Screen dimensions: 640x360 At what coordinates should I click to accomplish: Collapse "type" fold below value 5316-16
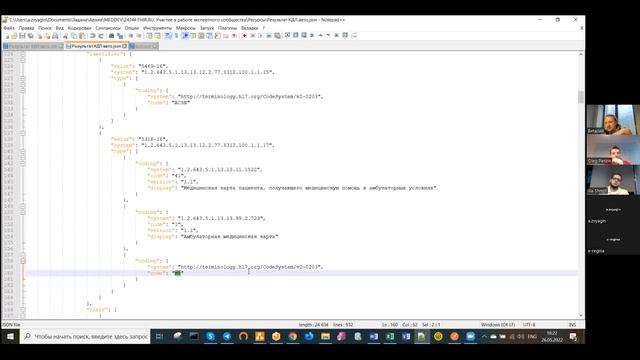pyautogui.click(x=23, y=151)
